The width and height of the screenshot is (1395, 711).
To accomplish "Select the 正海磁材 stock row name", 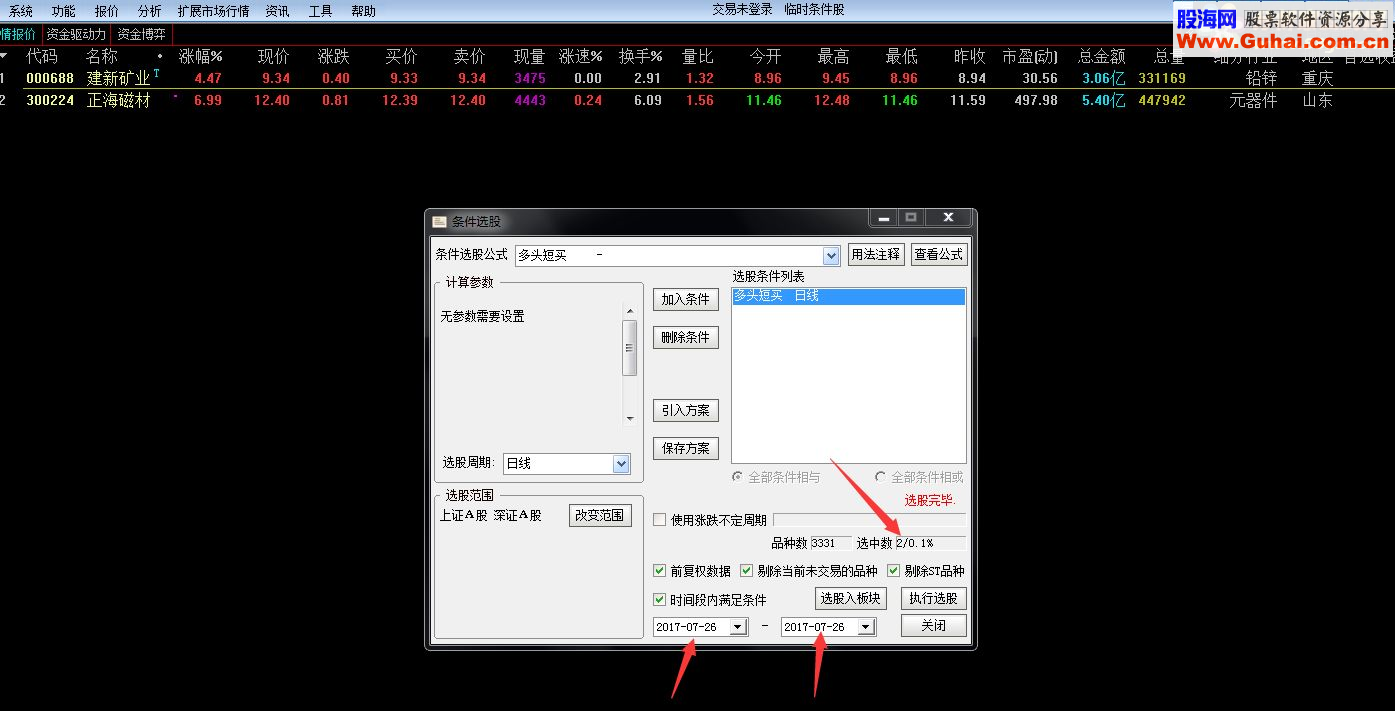I will tap(118, 100).
